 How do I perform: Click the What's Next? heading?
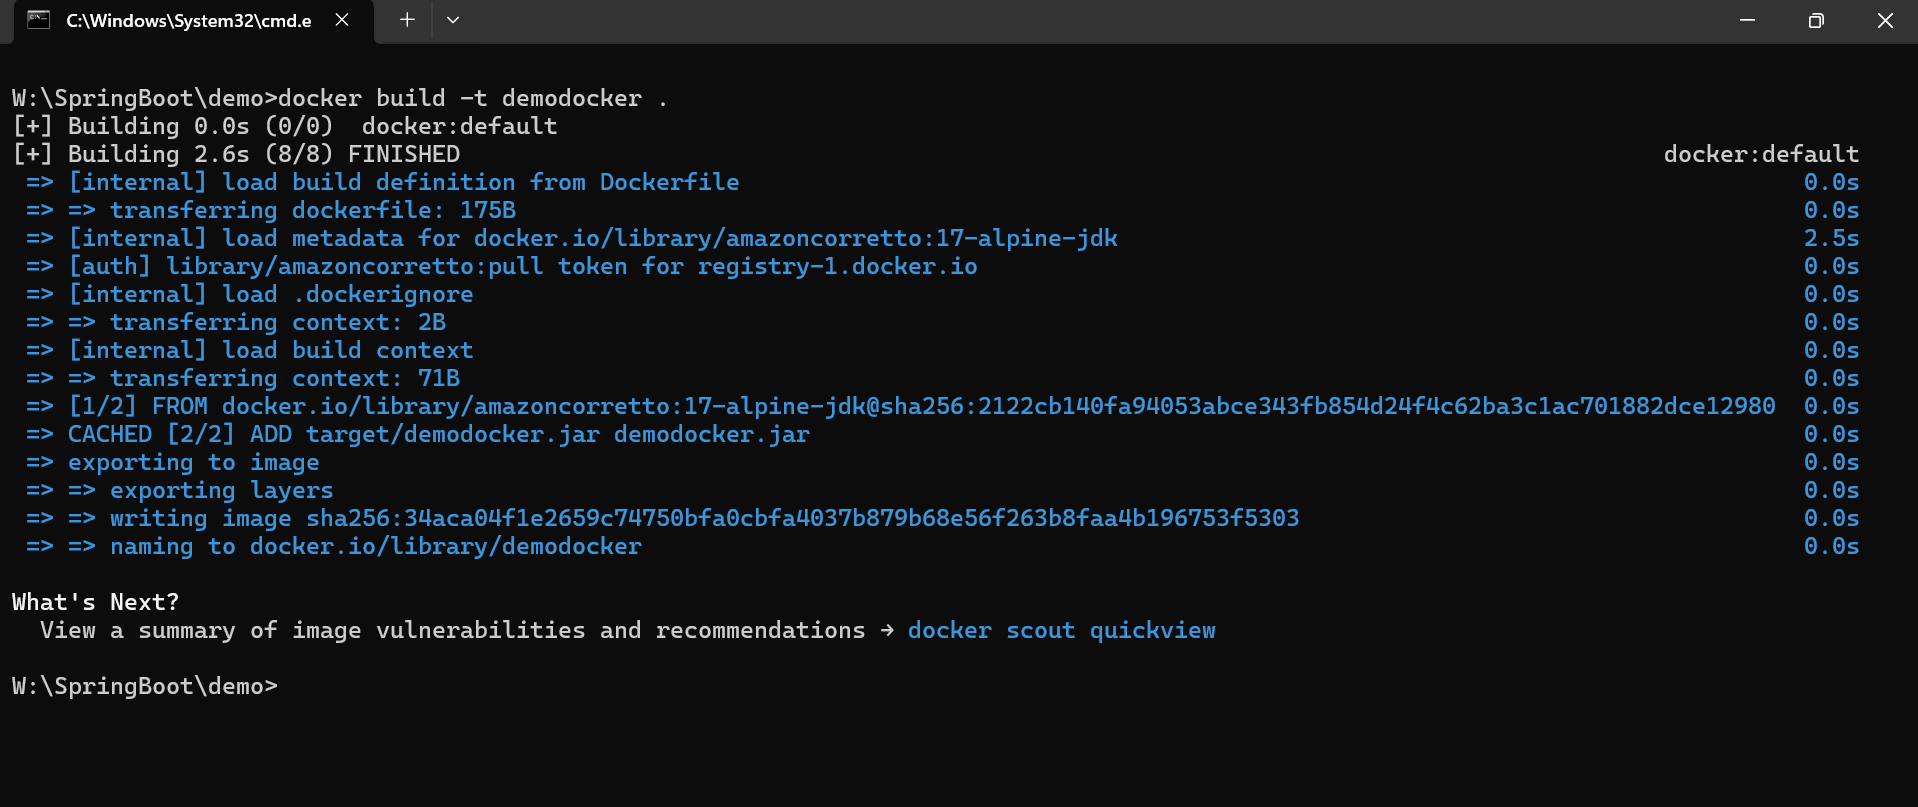coord(95,602)
